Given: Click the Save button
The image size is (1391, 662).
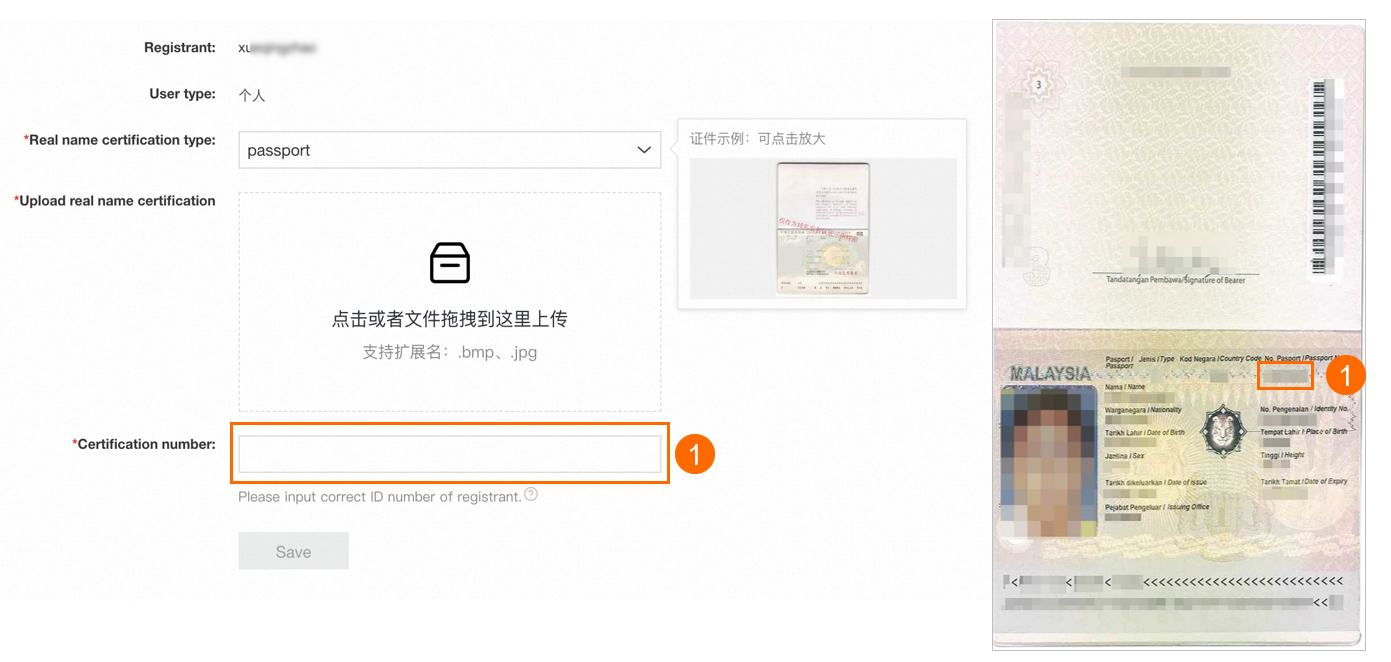Looking at the screenshot, I should (x=293, y=550).
